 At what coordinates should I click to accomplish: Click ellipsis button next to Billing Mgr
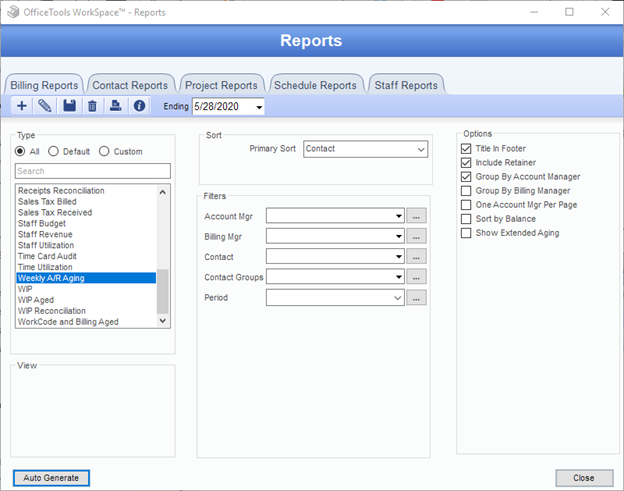(416, 236)
